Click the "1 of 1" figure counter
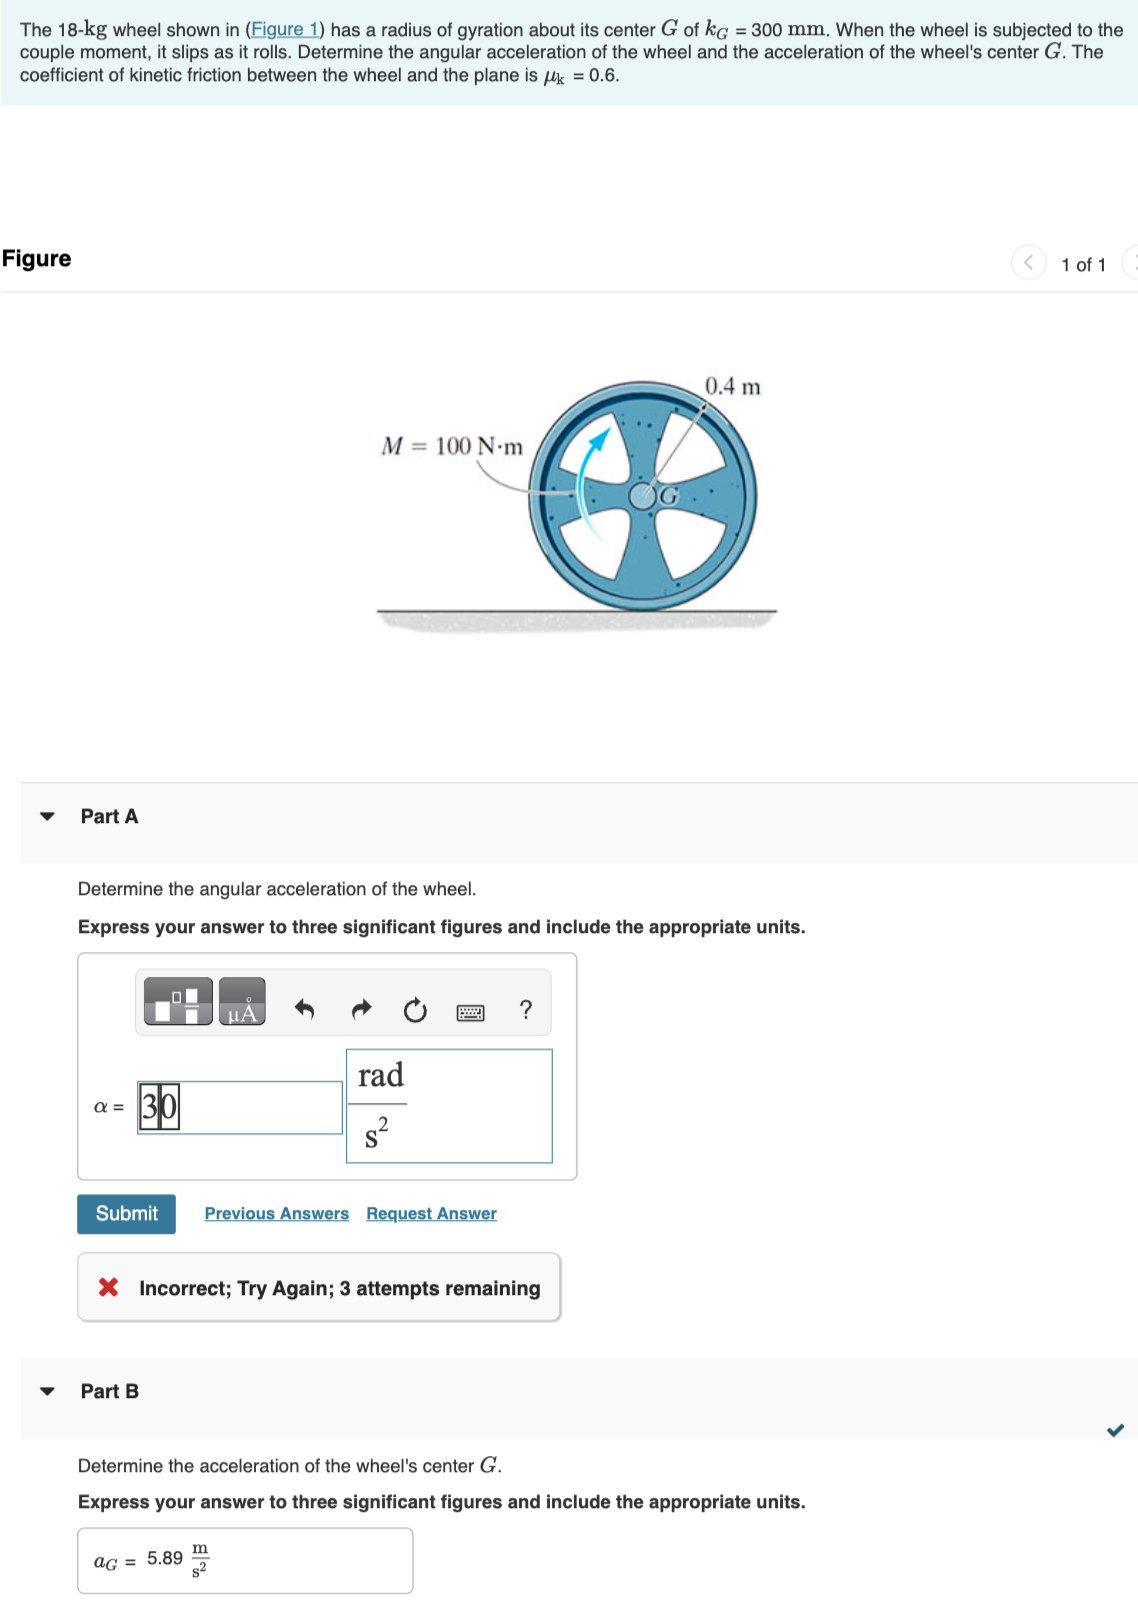The height and width of the screenshot is (1604, 1138). coord(1083,265)
